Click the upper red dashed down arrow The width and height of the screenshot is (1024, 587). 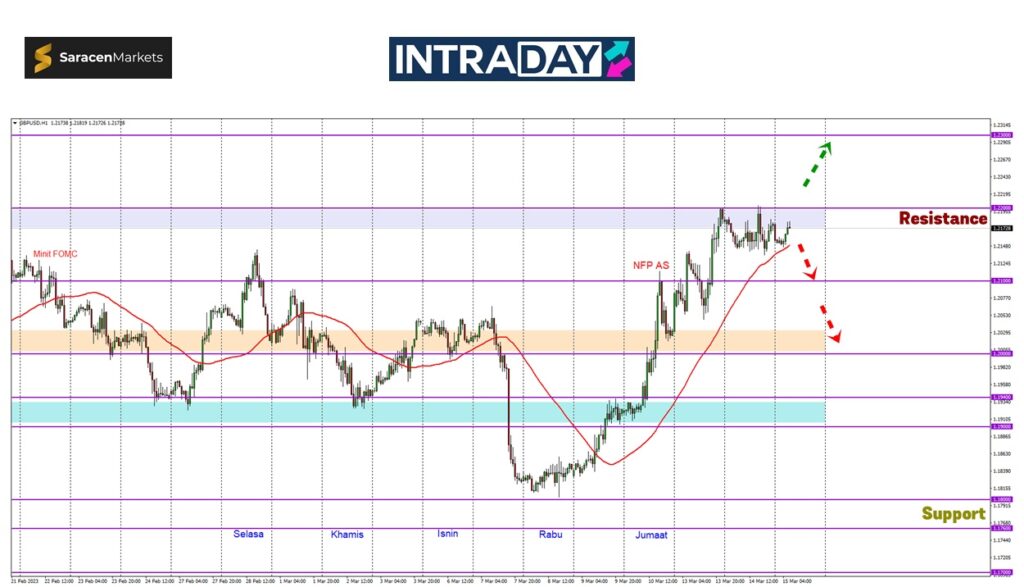[807, 260]
